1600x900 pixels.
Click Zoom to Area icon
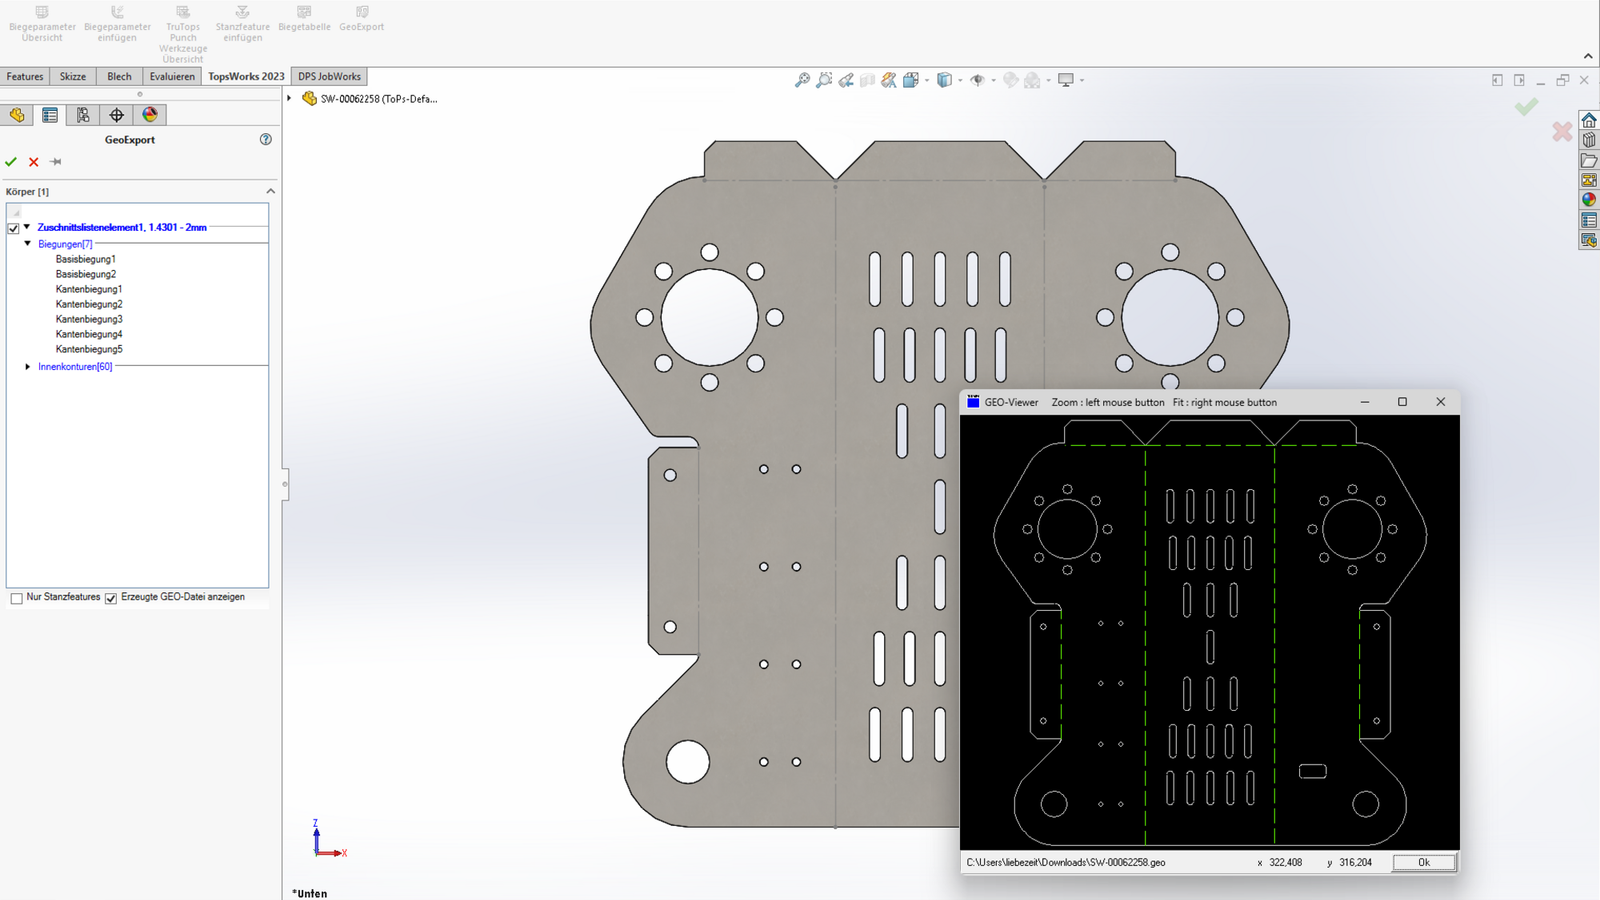(824, 80)
